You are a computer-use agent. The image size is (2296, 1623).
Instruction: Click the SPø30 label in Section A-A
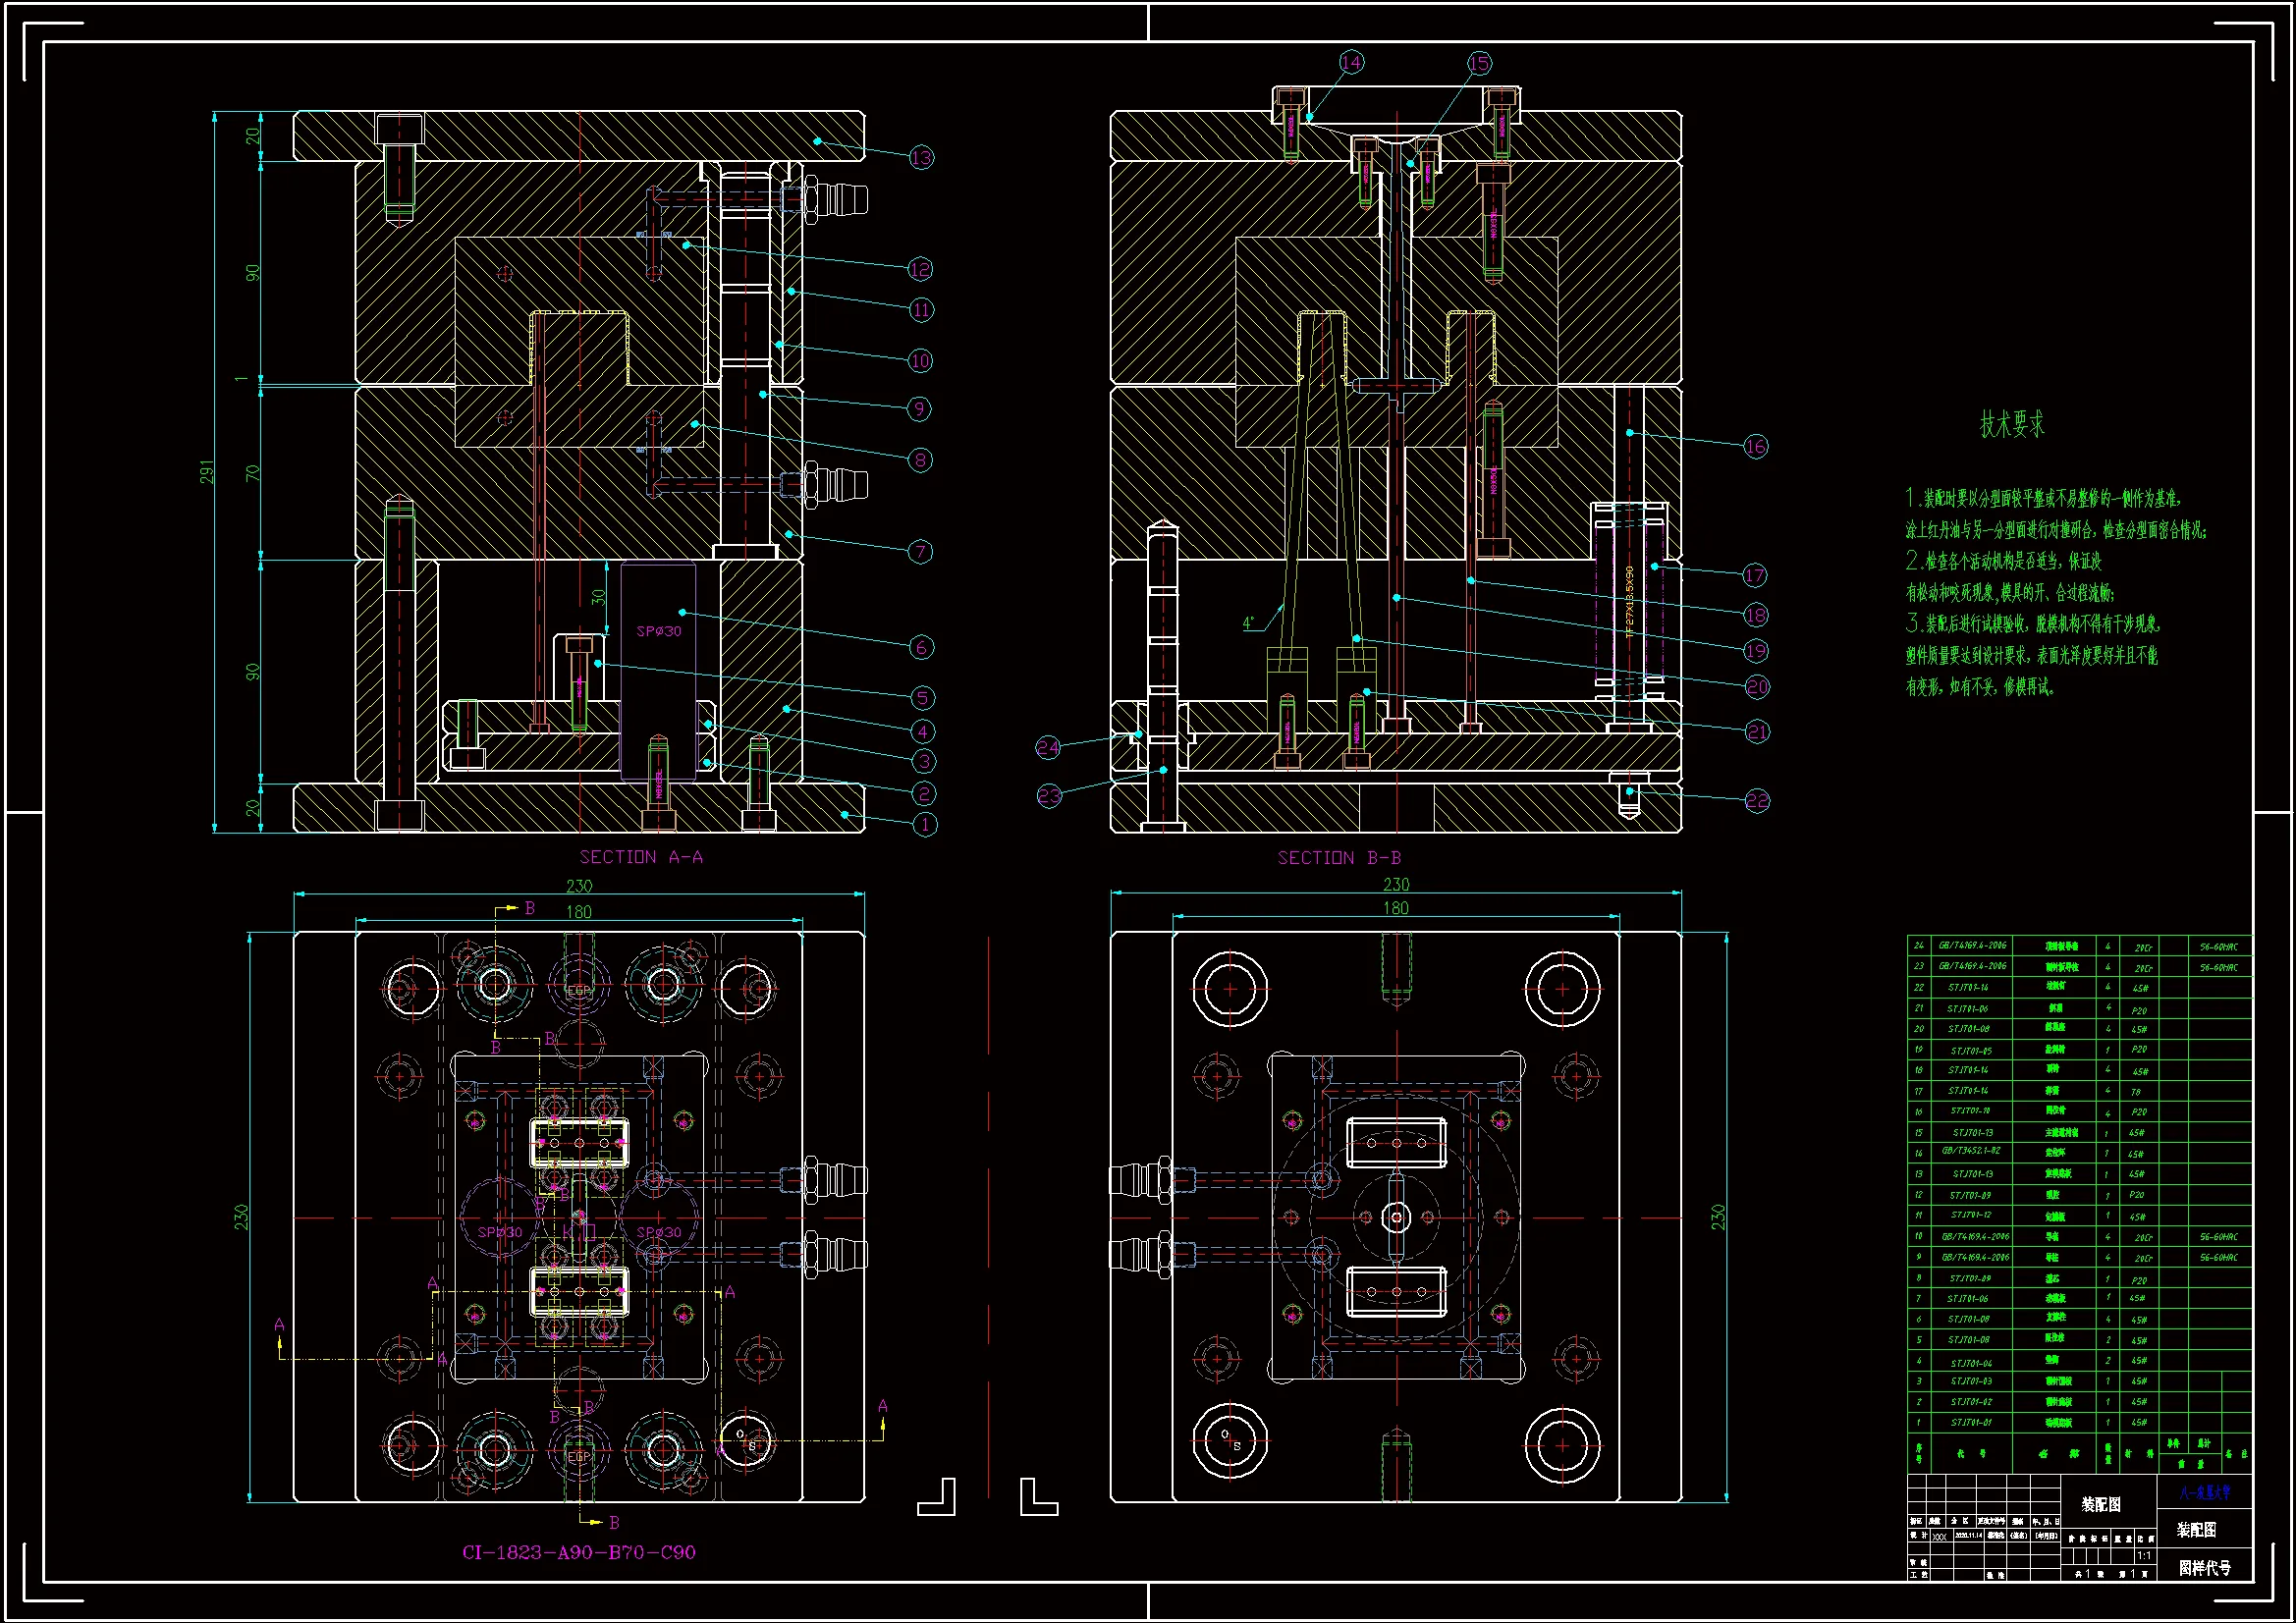pos(658,631)
